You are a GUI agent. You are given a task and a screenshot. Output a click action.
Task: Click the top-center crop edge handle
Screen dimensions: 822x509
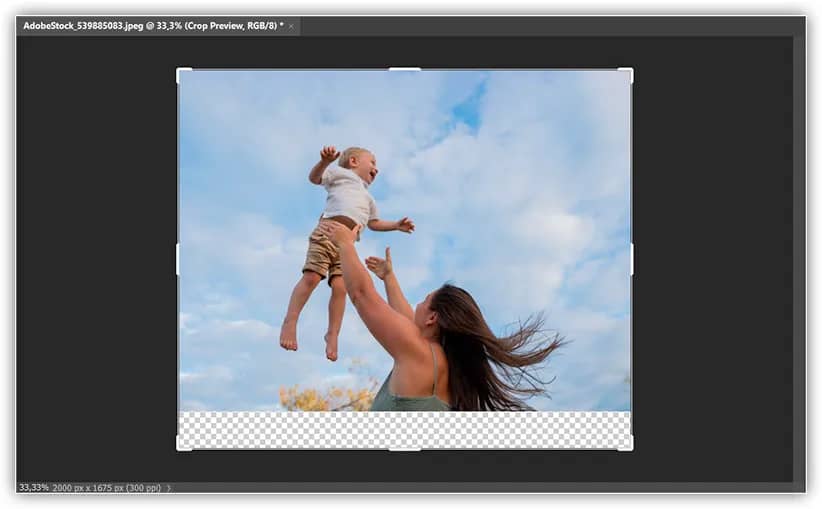[x=404, y=69]
